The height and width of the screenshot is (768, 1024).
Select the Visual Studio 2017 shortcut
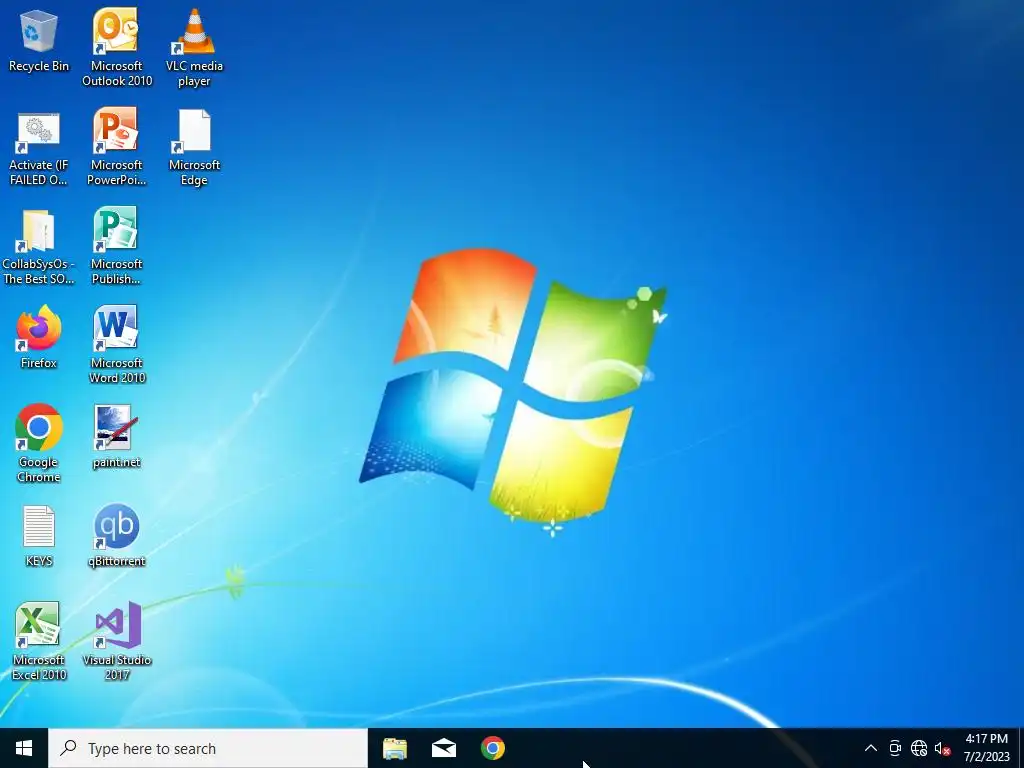tap(116, 642)
